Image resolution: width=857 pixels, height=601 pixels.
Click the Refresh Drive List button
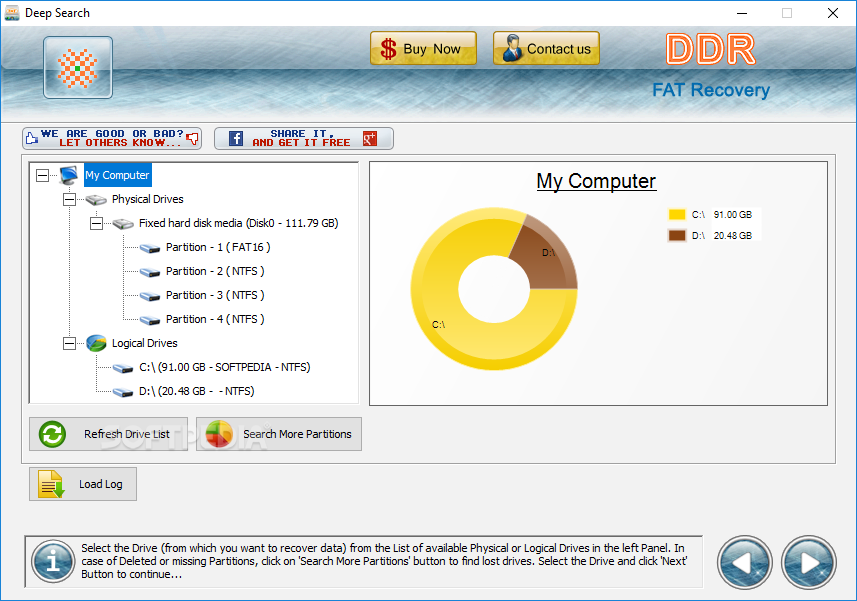(108, 434)
